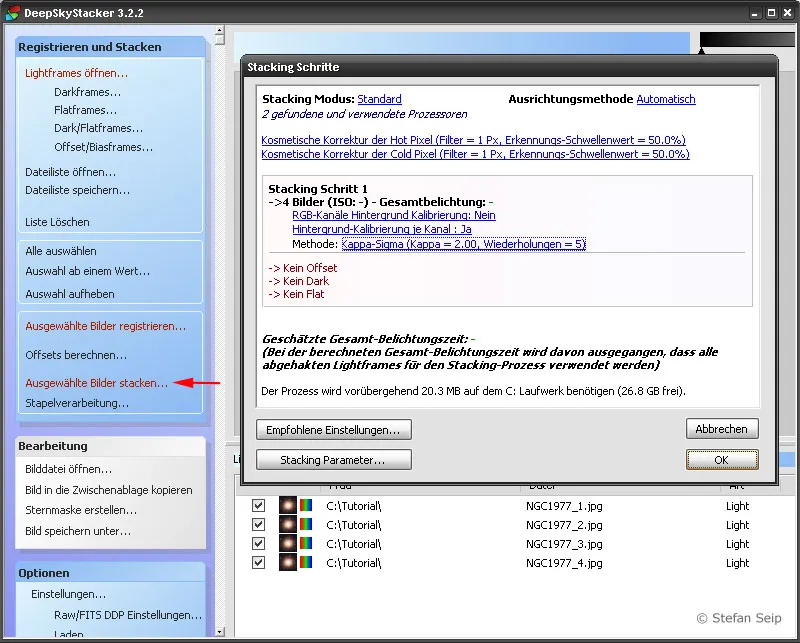Click Bild speichern unter
The width and height of the screenshot is (800, 643).
pos(78,531)
